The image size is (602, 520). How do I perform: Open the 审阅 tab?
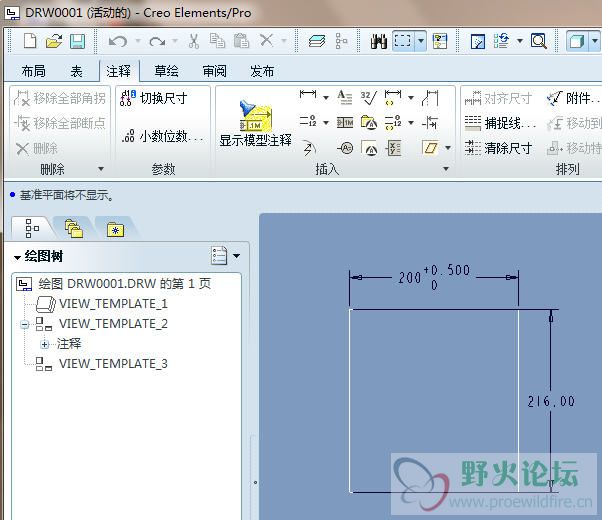click(215, 71)
